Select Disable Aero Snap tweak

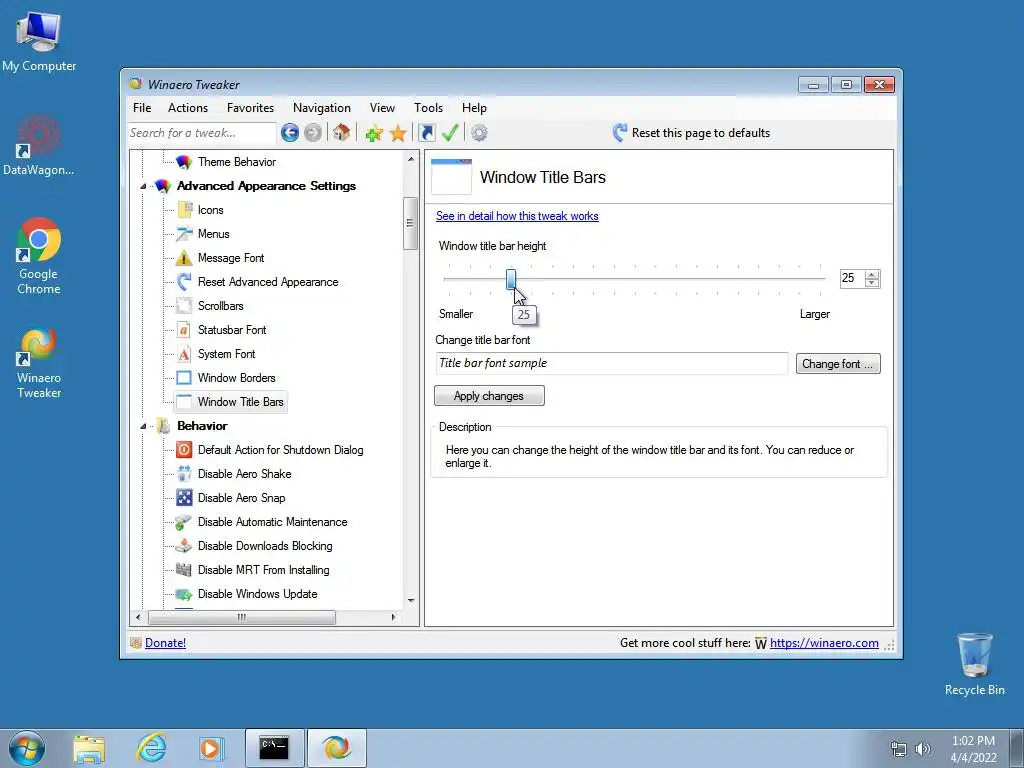pyautogui.click(x=241, y=498)
